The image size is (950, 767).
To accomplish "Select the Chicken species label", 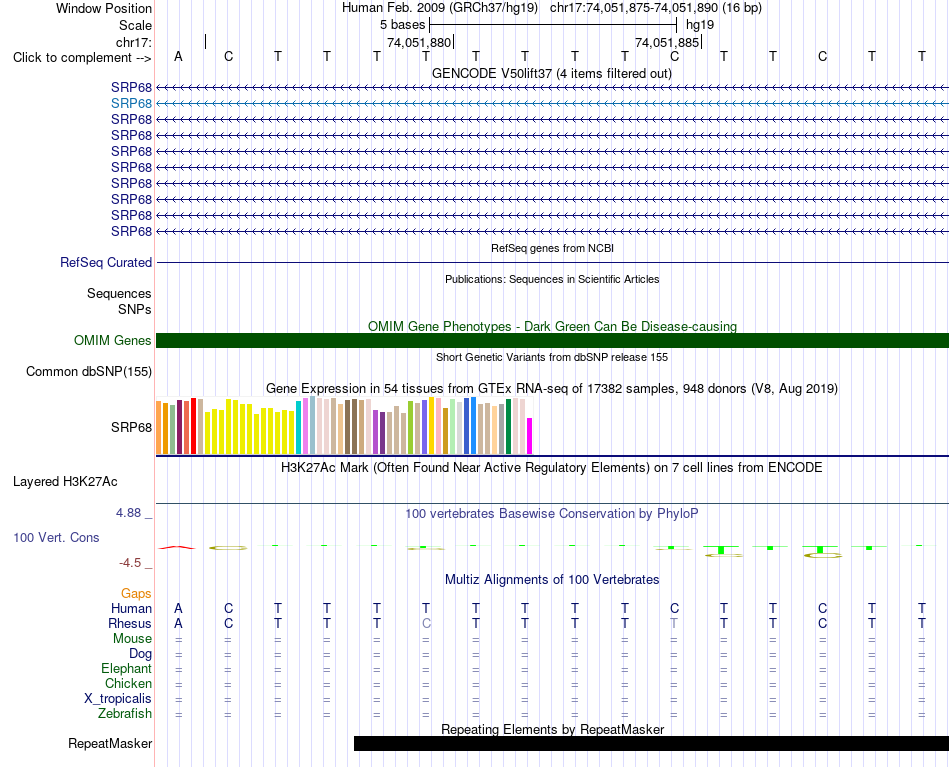I will pos(128,683).
